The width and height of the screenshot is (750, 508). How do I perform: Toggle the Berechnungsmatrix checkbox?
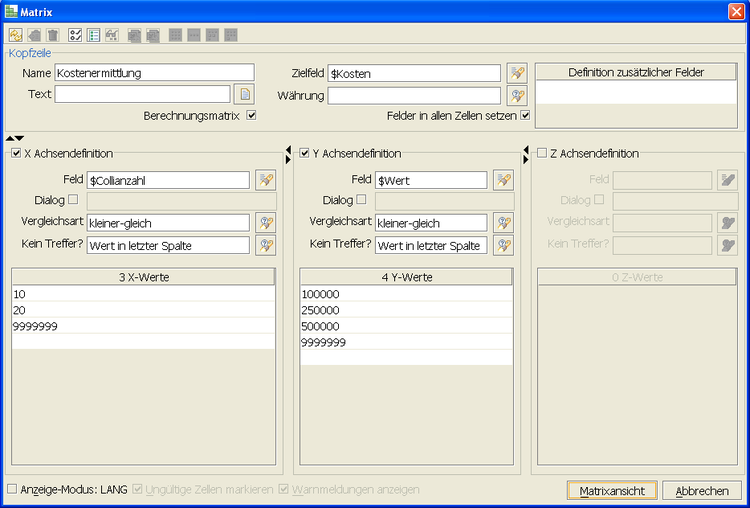pyautogui.click(x=252, y=116)
